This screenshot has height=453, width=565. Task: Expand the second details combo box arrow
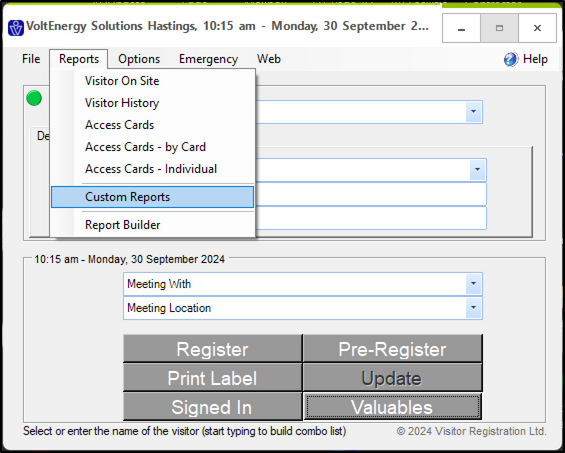coord(477,170)
